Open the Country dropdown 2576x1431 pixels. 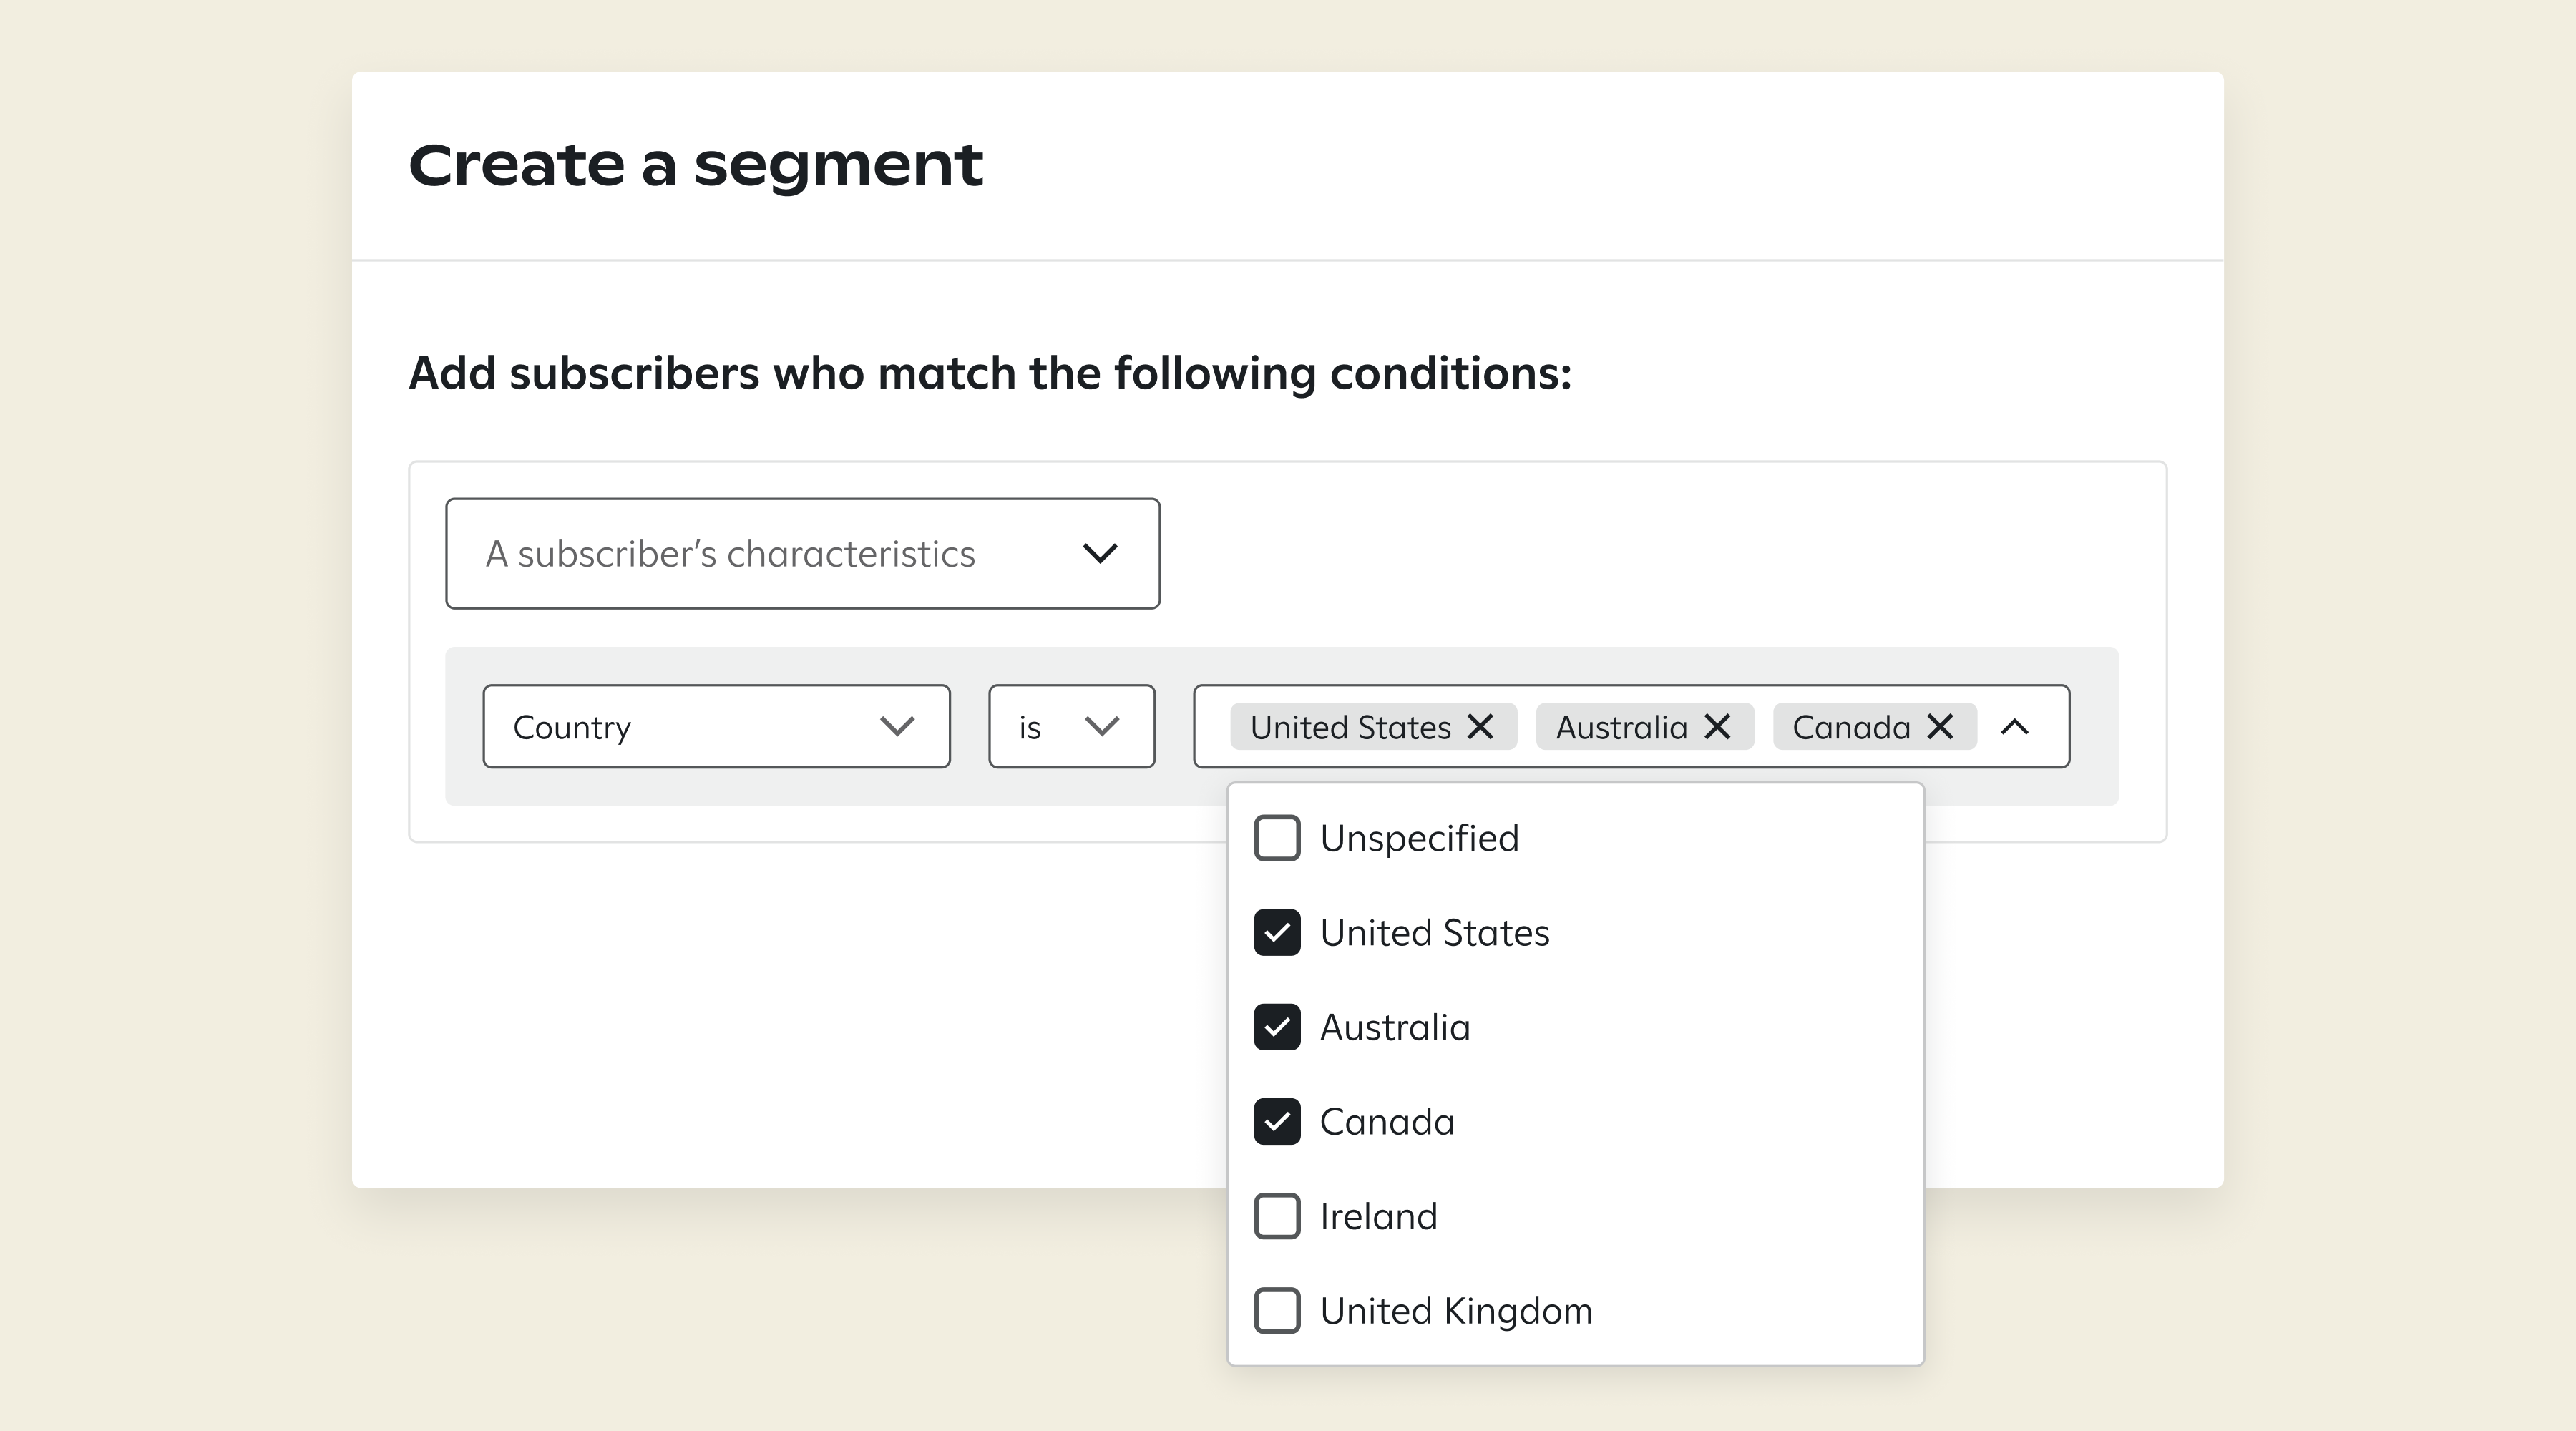click(716, 727)
